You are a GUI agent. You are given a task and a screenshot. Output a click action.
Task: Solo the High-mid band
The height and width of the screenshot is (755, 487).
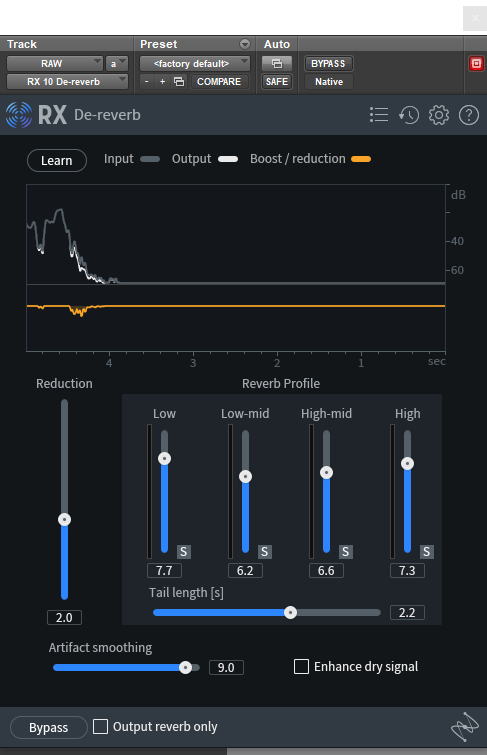(x=345, y=552)
